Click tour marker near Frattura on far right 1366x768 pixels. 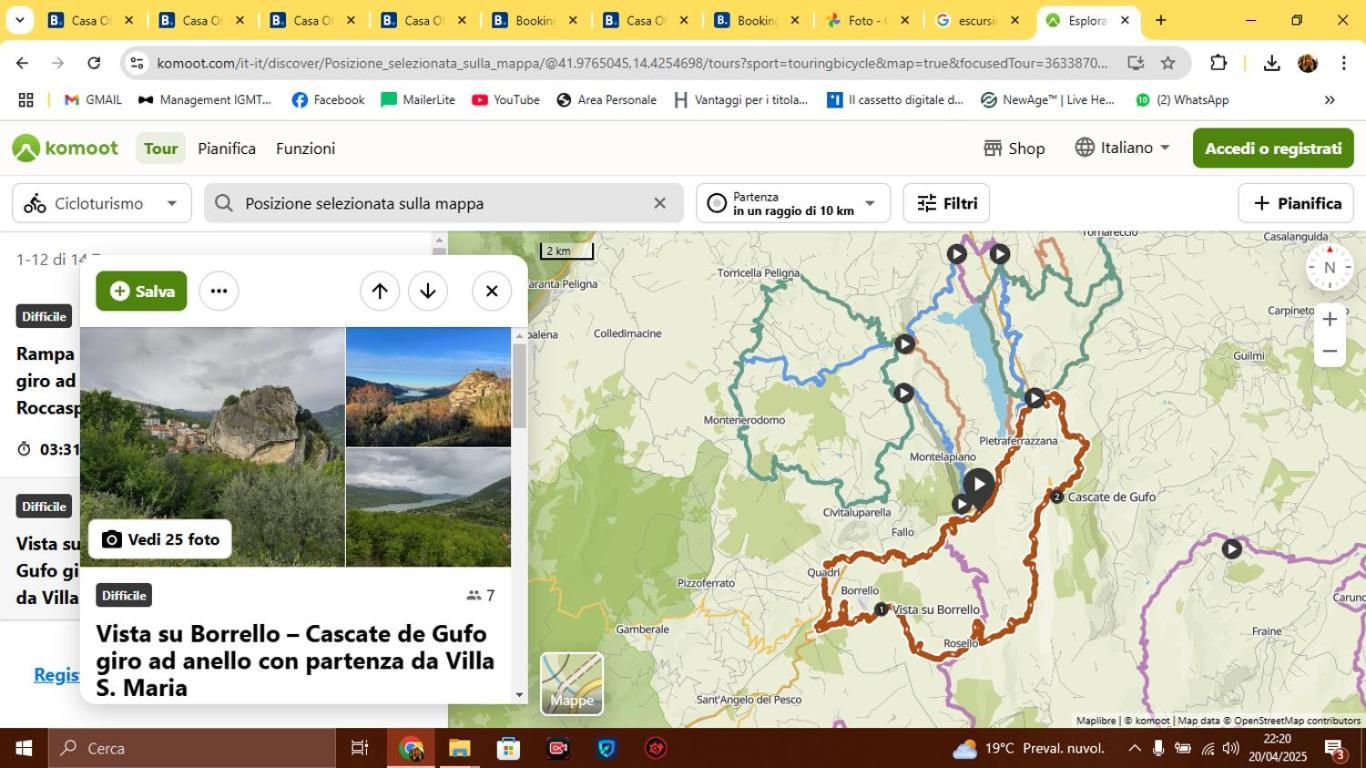[x=1232, y=548]
